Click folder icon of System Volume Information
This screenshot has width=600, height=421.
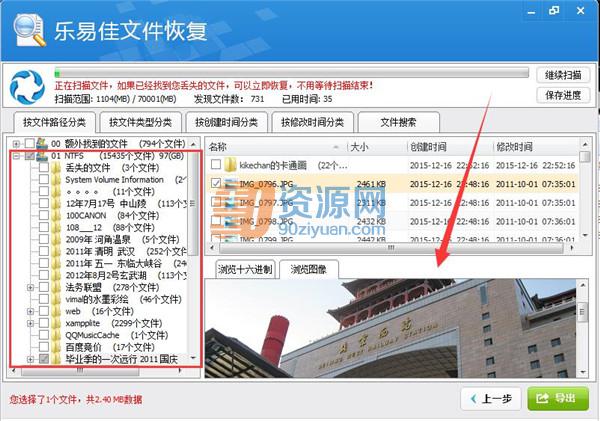pyautogui.click(x=56, y=179)
